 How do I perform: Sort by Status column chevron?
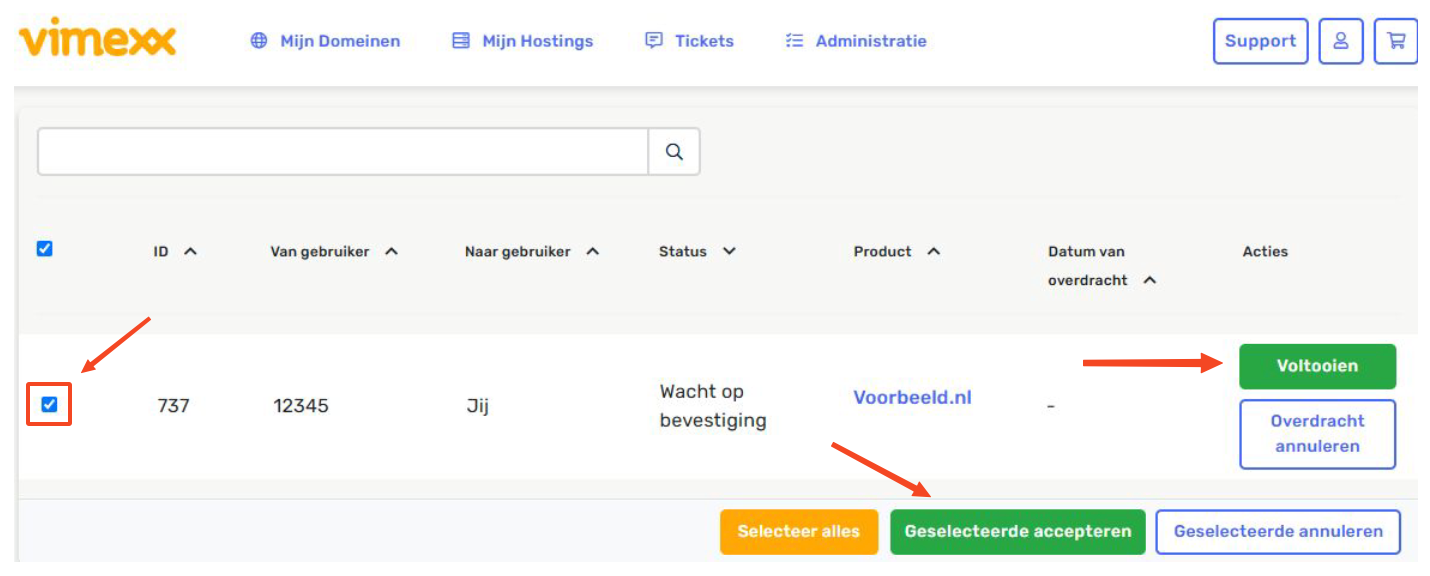(729, 252)
